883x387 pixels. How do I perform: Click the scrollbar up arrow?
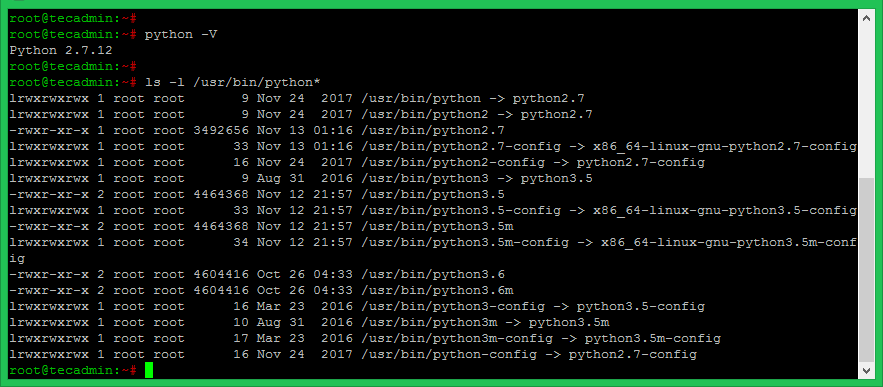[867, 17]
